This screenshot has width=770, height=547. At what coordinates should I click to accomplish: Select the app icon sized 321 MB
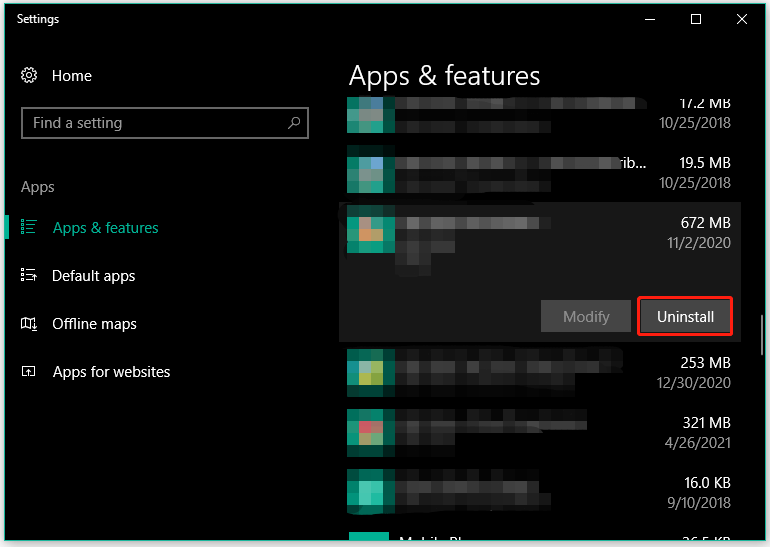coord(371,433)
